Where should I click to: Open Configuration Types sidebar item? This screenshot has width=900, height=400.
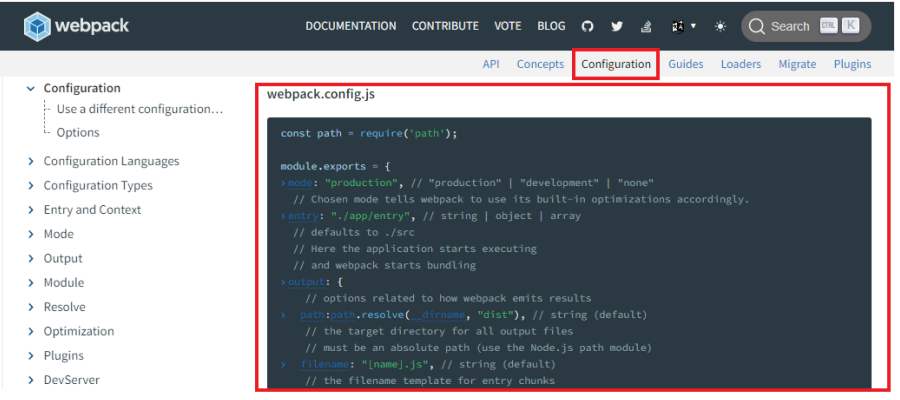click(x=98, y=185)
